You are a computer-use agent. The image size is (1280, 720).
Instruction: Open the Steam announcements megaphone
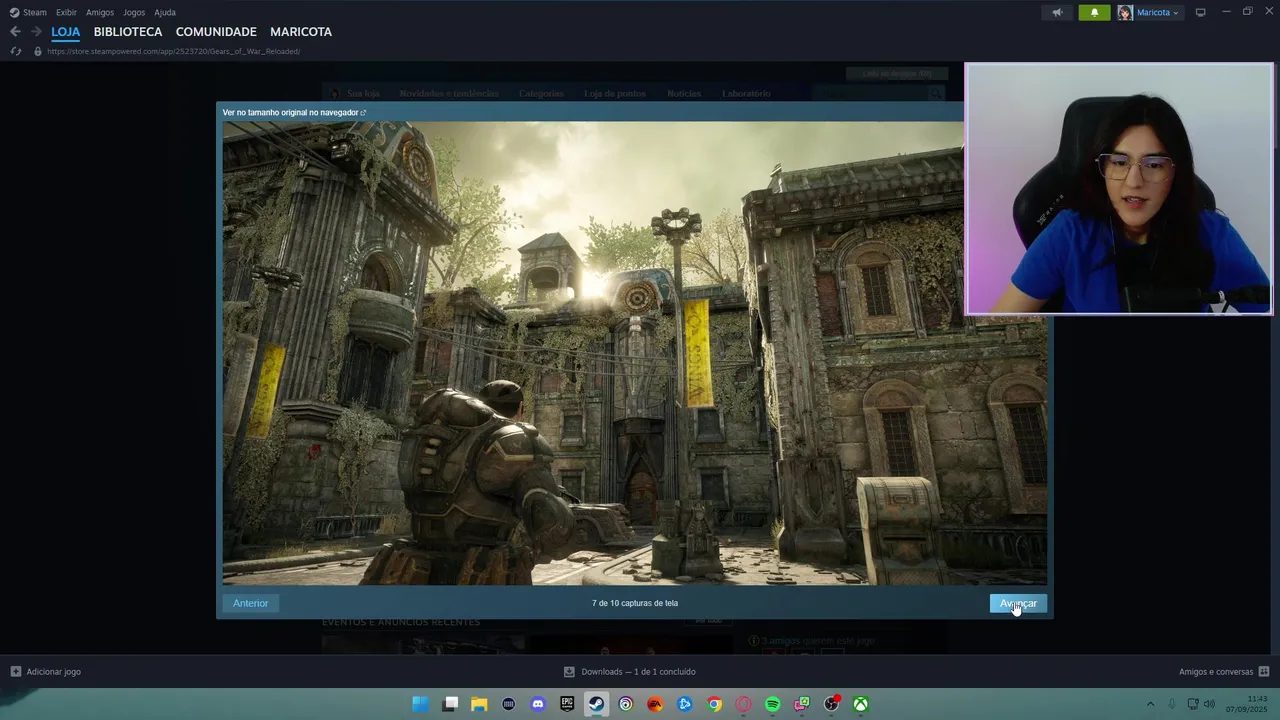(x=1057, y=12)
